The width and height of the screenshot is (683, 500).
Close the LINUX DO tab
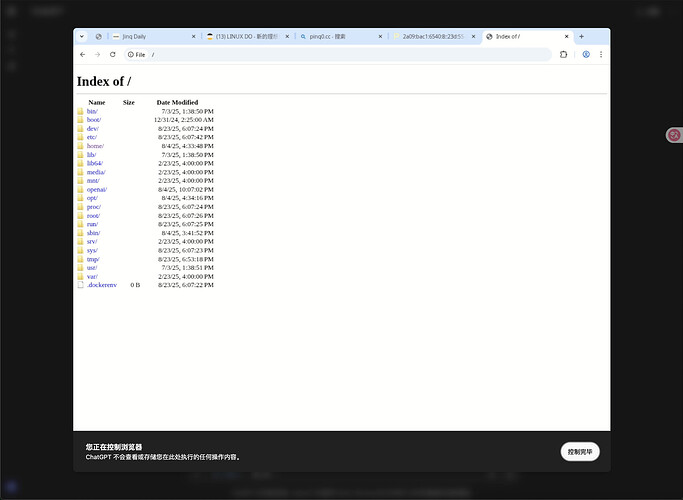tap(287, 37)
